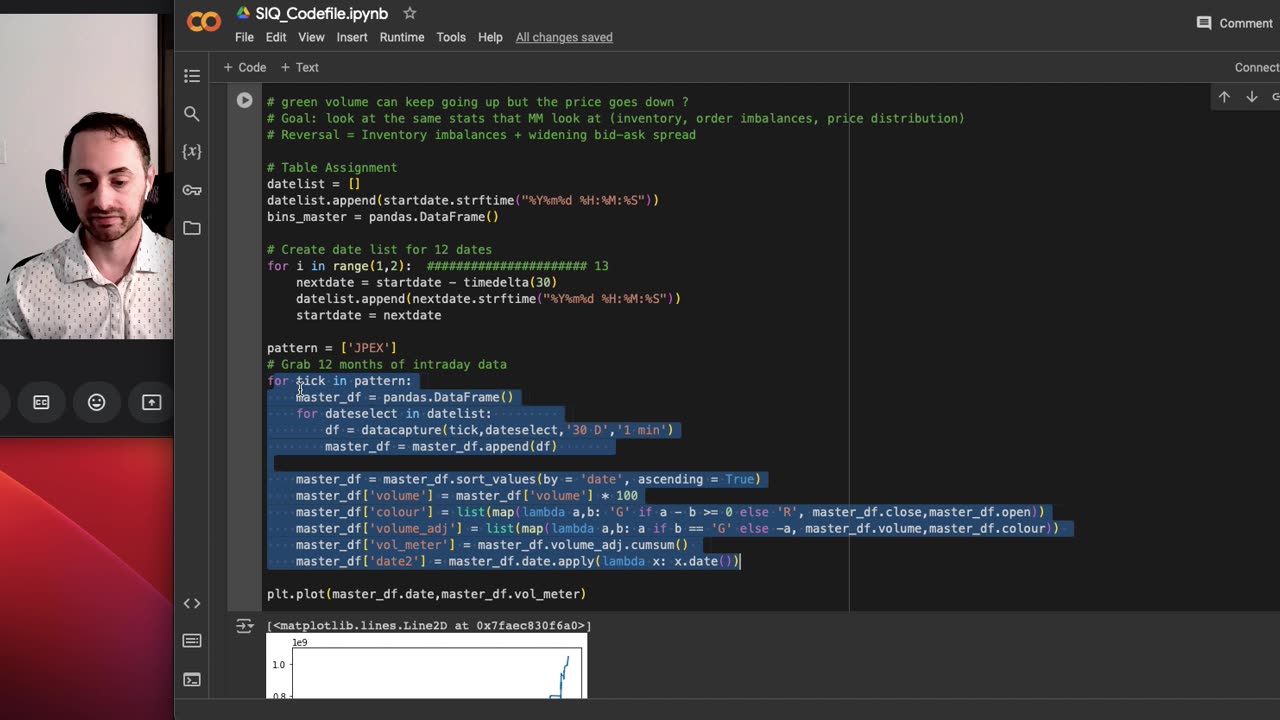Image resolution: width=1280 pixels, height=720 pixels.
Task: Click the master_df['vol_meter'] cumsum line
Action: 492,545
